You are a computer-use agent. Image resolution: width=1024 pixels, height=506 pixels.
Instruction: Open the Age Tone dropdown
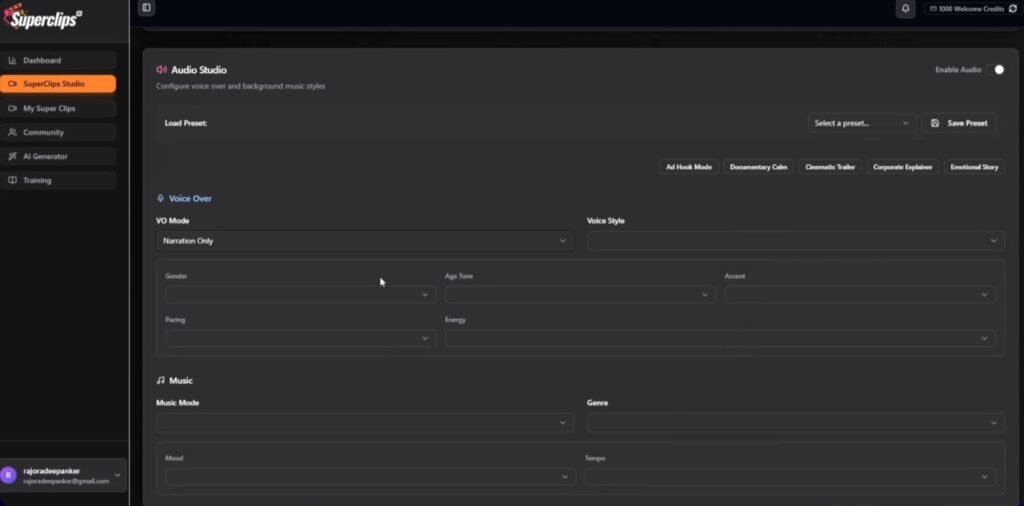[x=579, y=294]
